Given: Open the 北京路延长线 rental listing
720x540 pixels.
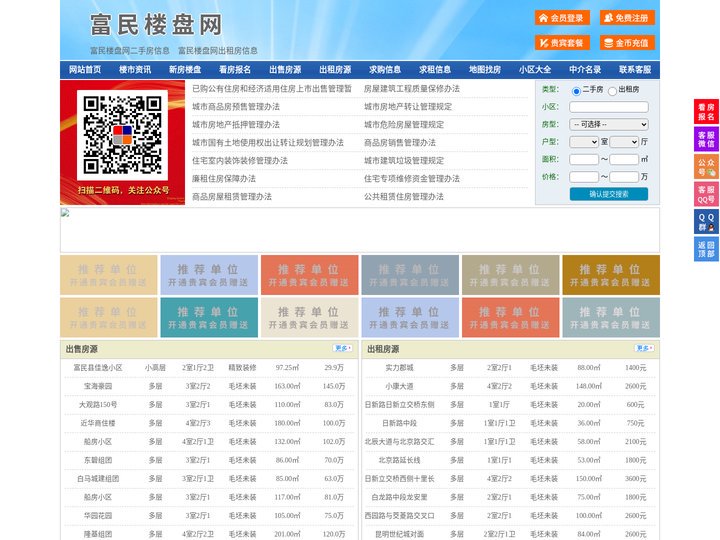Looking at the screenshot, I should (399, 460).
